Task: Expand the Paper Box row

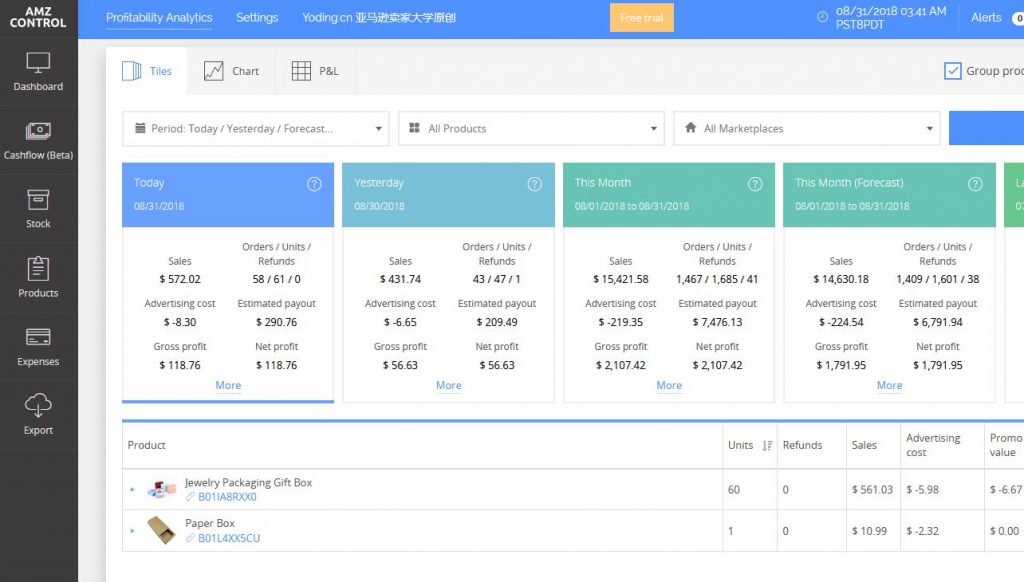Action: point(132,531)
